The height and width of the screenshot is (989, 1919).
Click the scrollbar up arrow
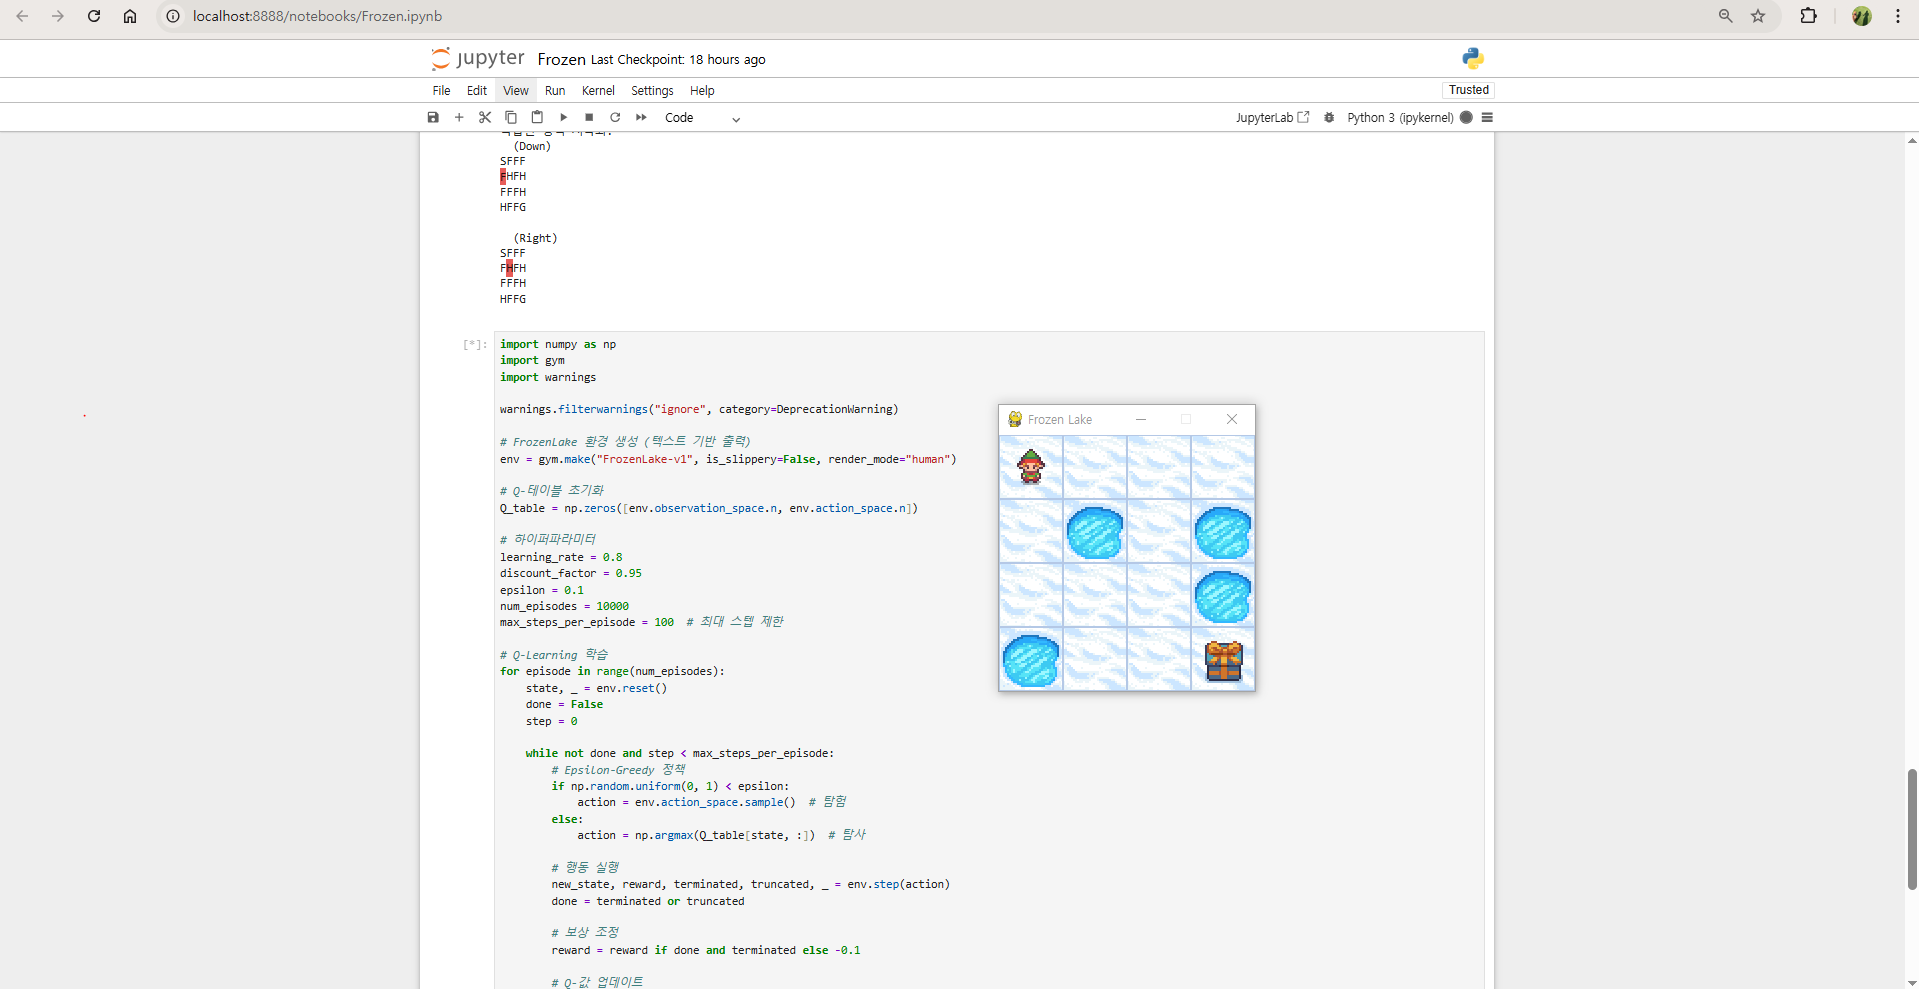pos(1912,141)
